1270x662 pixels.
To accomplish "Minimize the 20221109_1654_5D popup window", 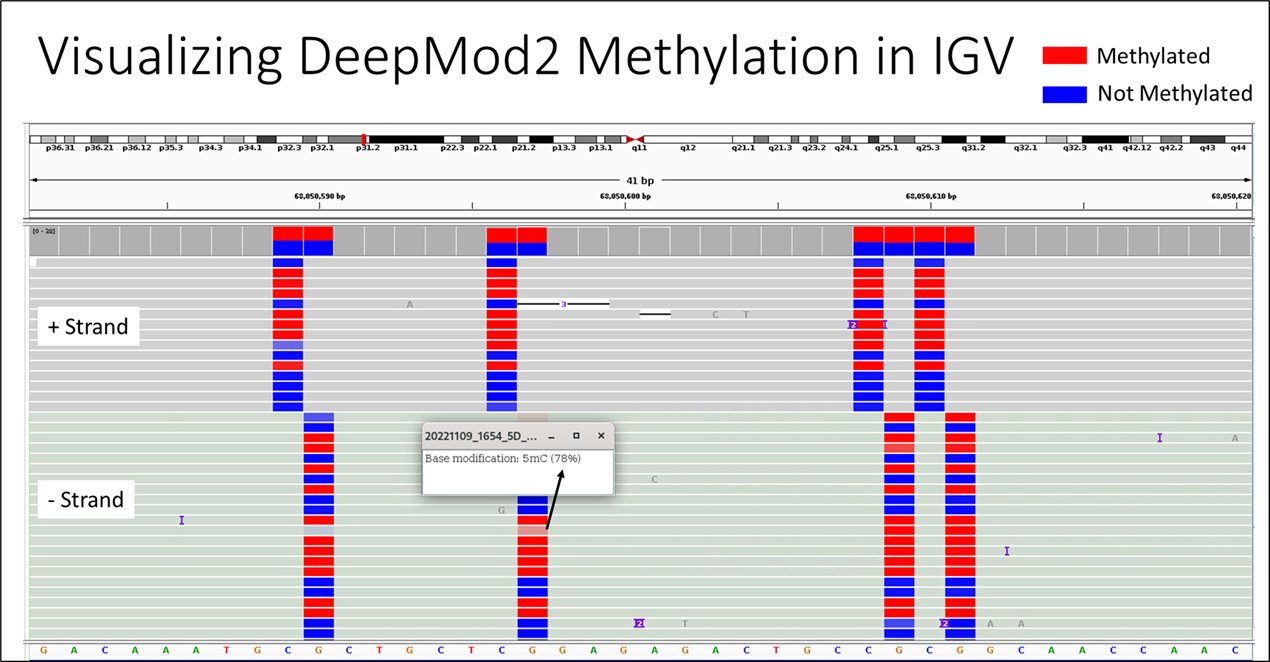I will pos(551,435).
